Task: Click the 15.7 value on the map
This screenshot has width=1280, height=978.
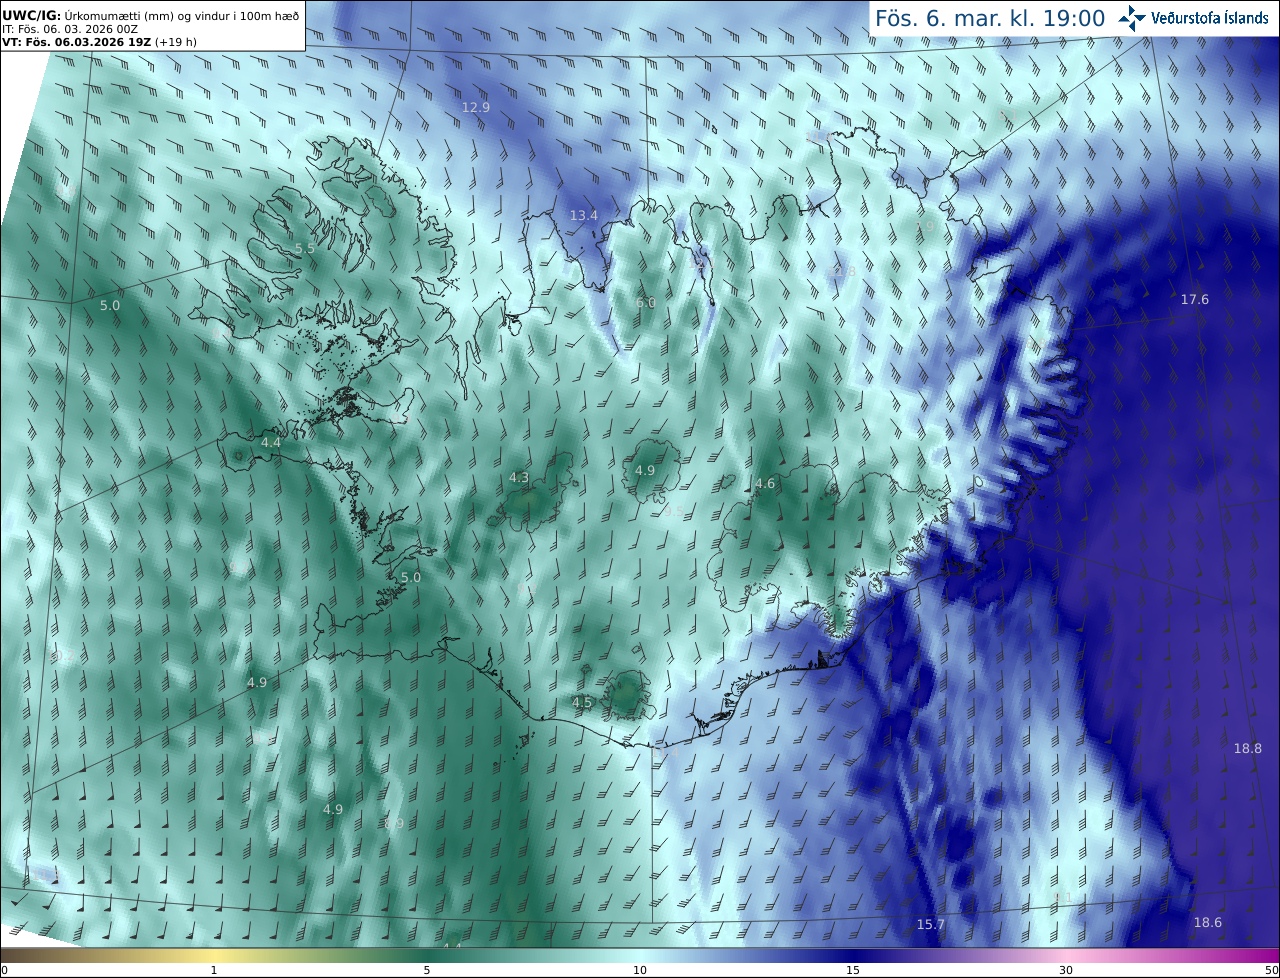Action: tap(931, 925)
